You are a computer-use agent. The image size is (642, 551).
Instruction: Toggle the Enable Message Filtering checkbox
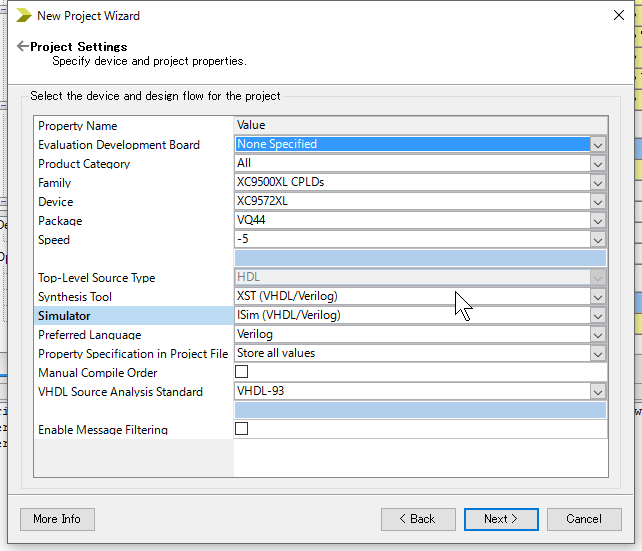242,429
